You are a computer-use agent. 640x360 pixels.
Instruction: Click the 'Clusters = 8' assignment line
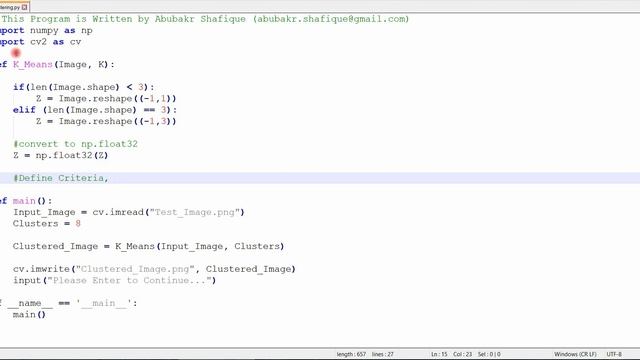[x=47, y=224]
